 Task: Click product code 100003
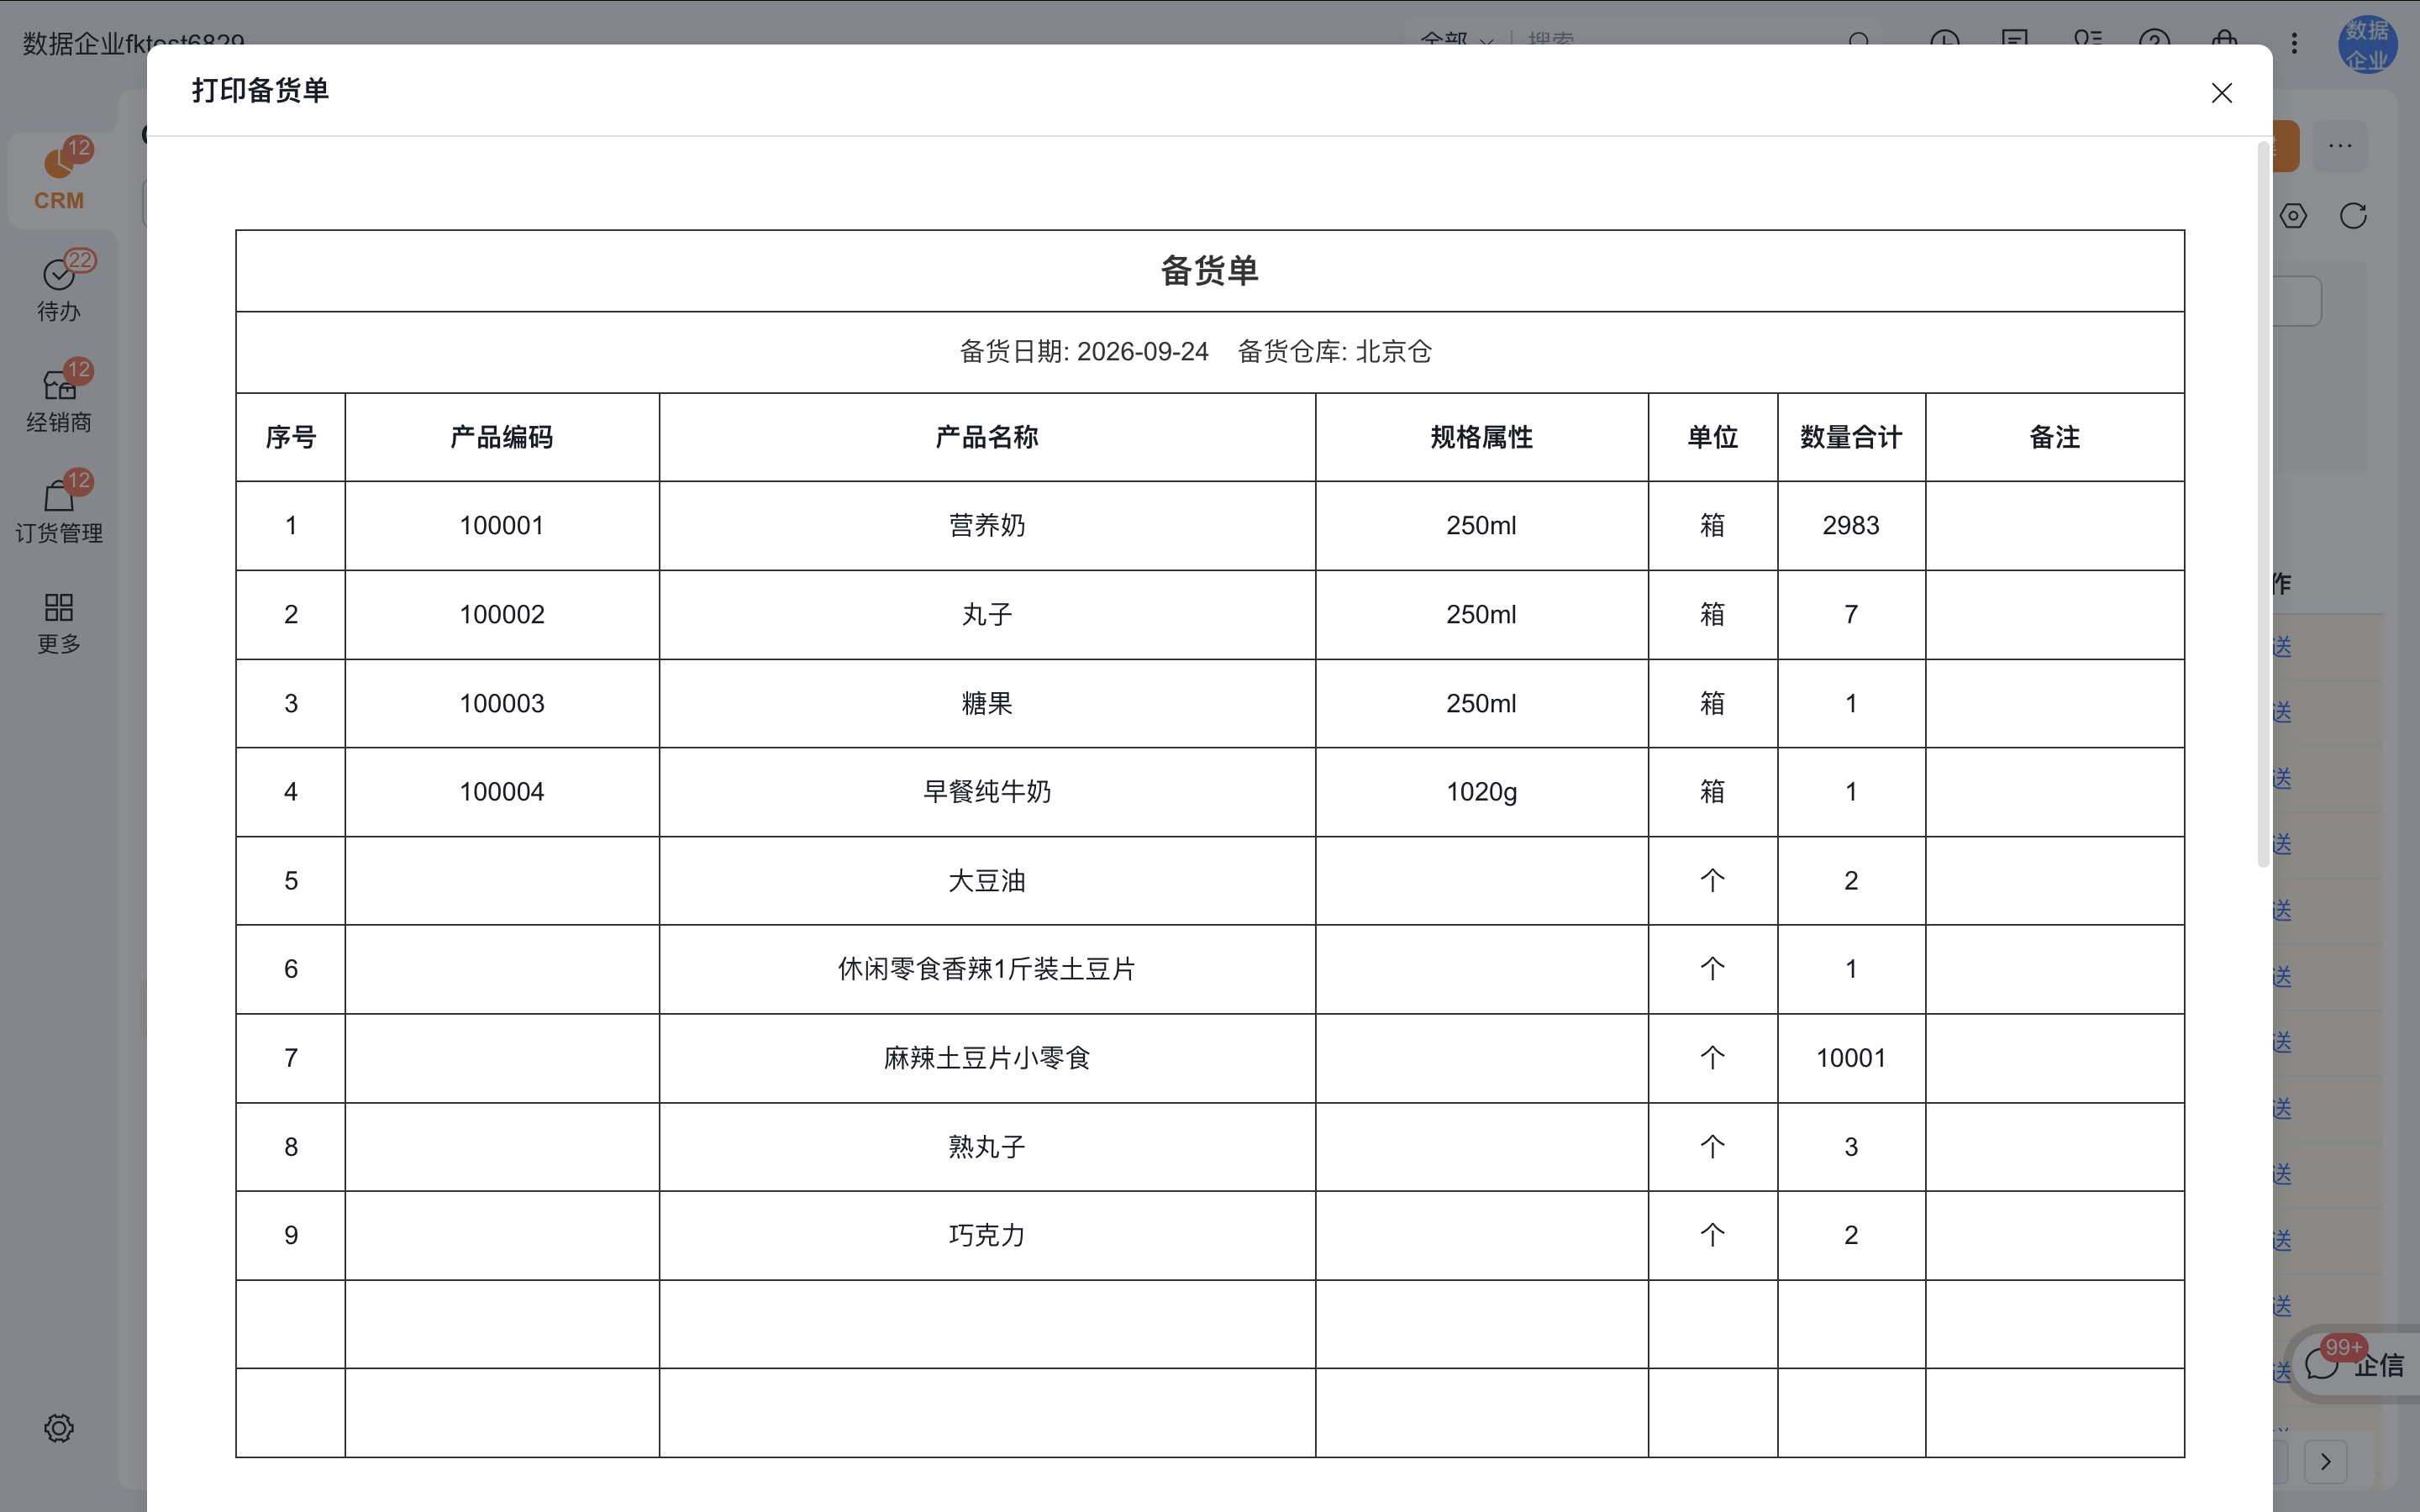click(501, 703)
